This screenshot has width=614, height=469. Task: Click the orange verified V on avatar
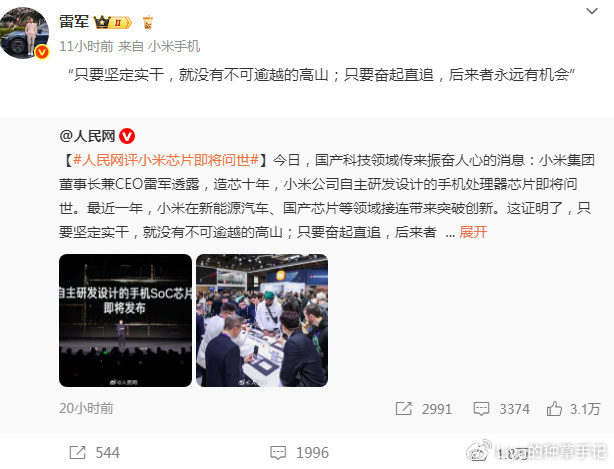(42, 52)
